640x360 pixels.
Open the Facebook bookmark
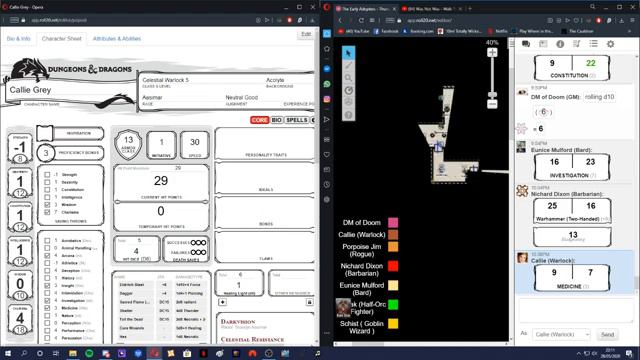pyautogui.click(x=386, y=31)
